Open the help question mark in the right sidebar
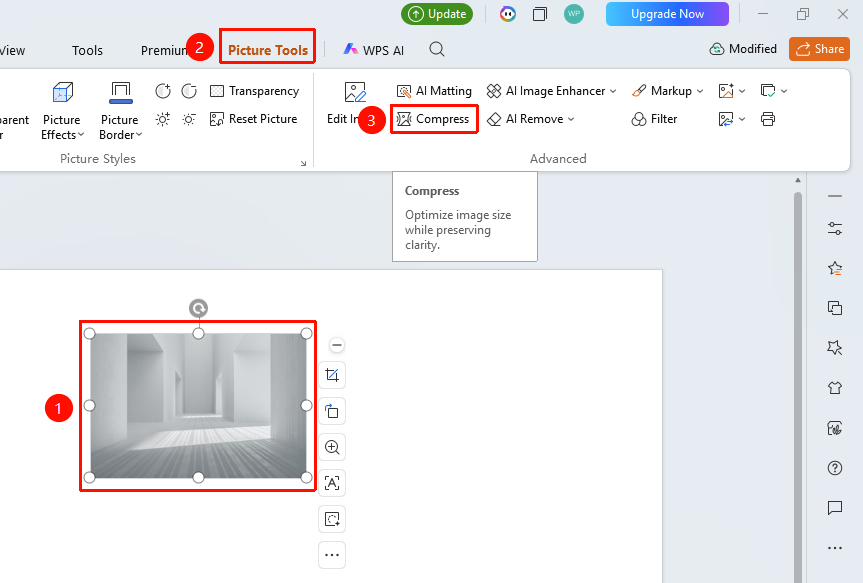 pyautogui.click(x=835, y=468)
